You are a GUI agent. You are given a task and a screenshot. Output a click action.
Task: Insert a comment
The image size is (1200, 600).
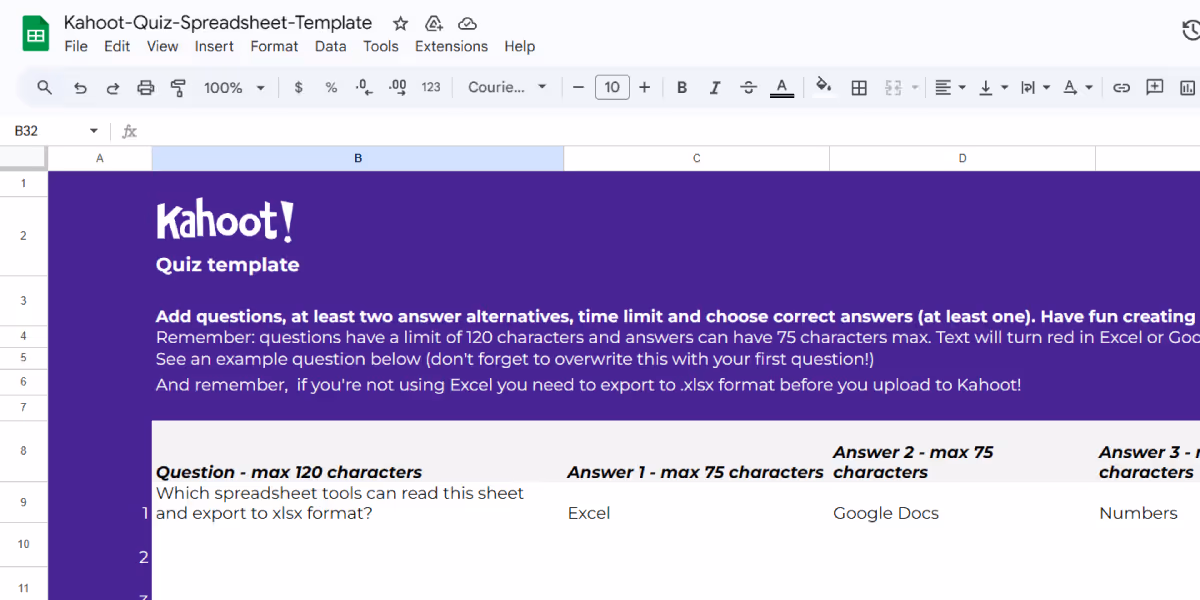[x=1155, y=88]
